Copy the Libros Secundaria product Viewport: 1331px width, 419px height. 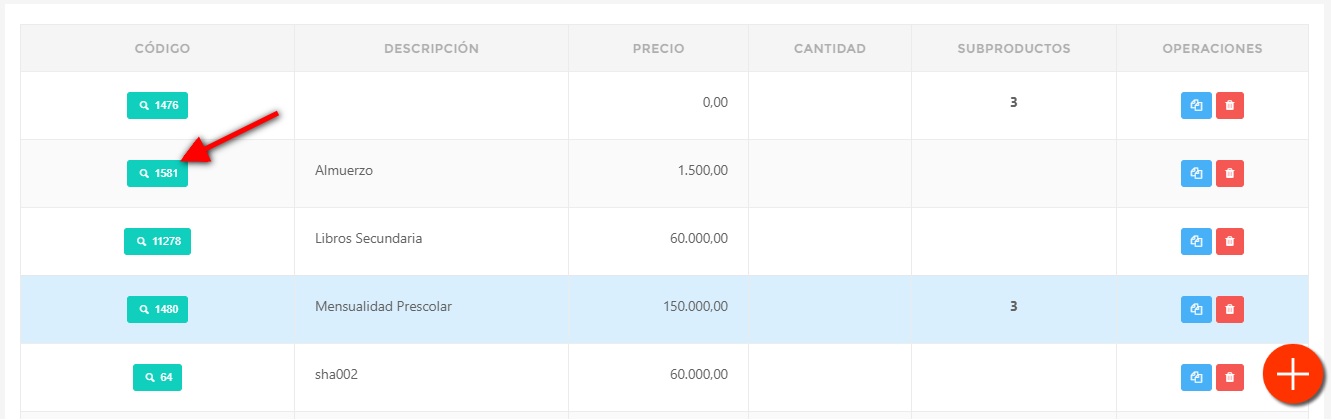(1196, 241)
